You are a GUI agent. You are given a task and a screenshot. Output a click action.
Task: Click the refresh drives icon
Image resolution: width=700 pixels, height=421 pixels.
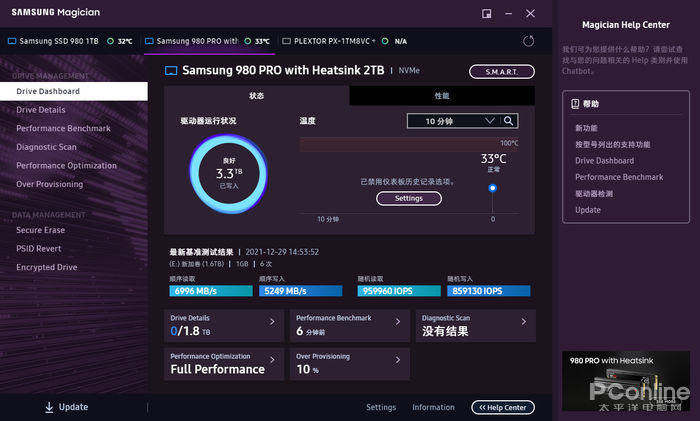click(528, 41)
